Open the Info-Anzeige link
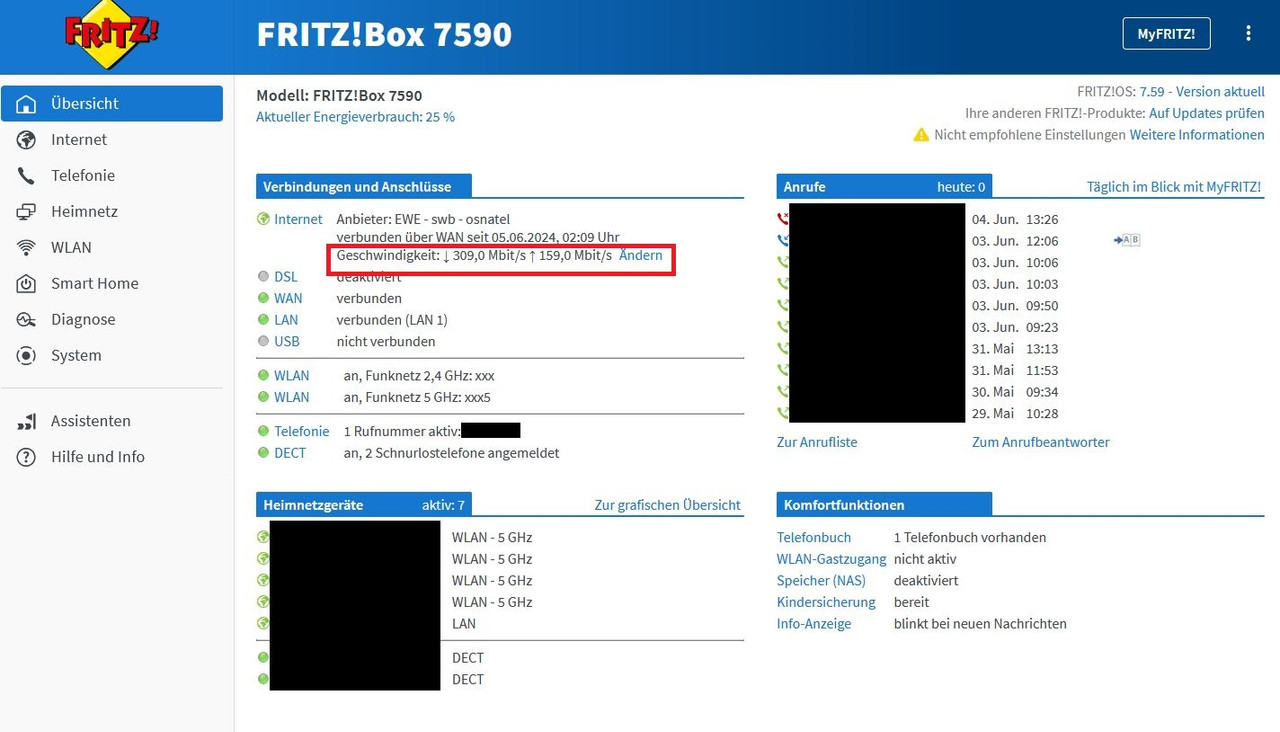Viewport: 1280px width, 732px height. point(814,624)
